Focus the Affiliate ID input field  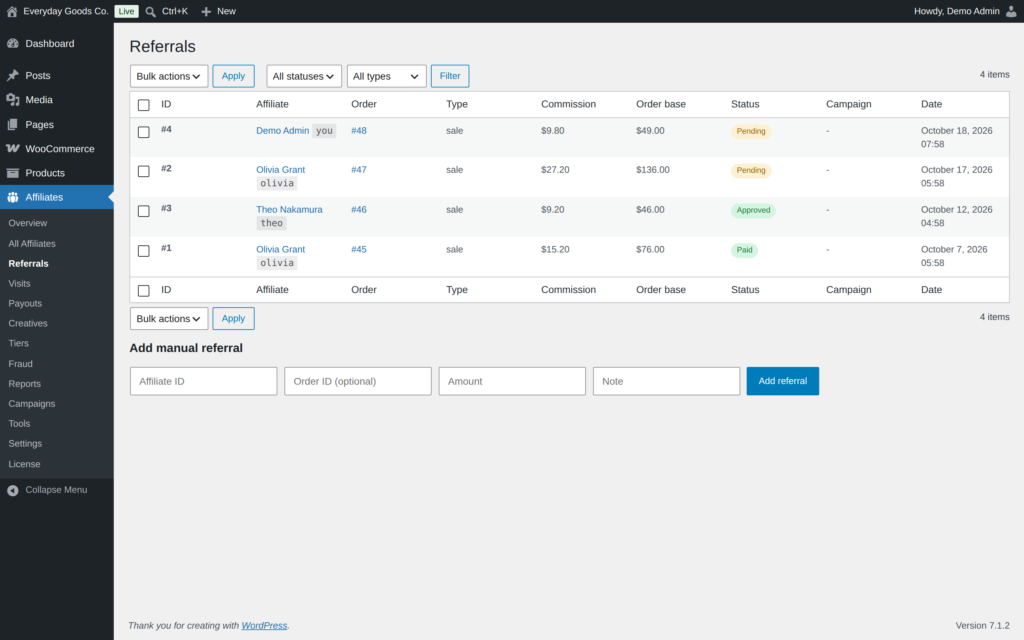(x=204, y=381)
